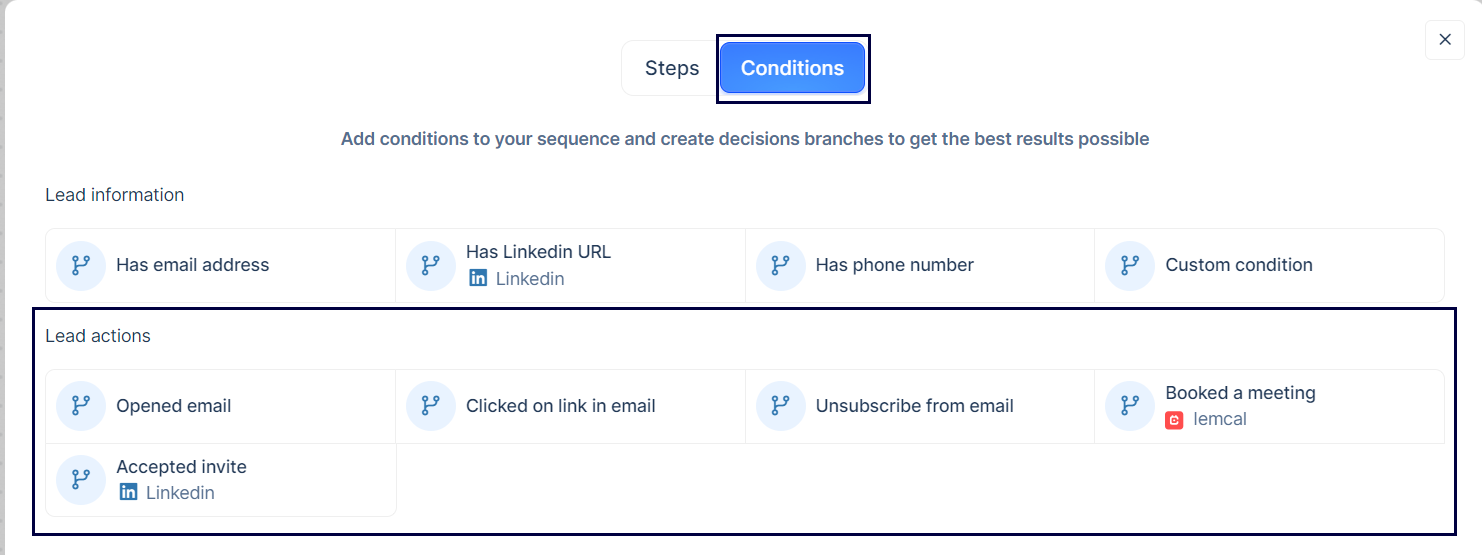Click the branch icon beside Has phone number
Viewport: 1482px width, 555px height.
(x=781, y=265)
